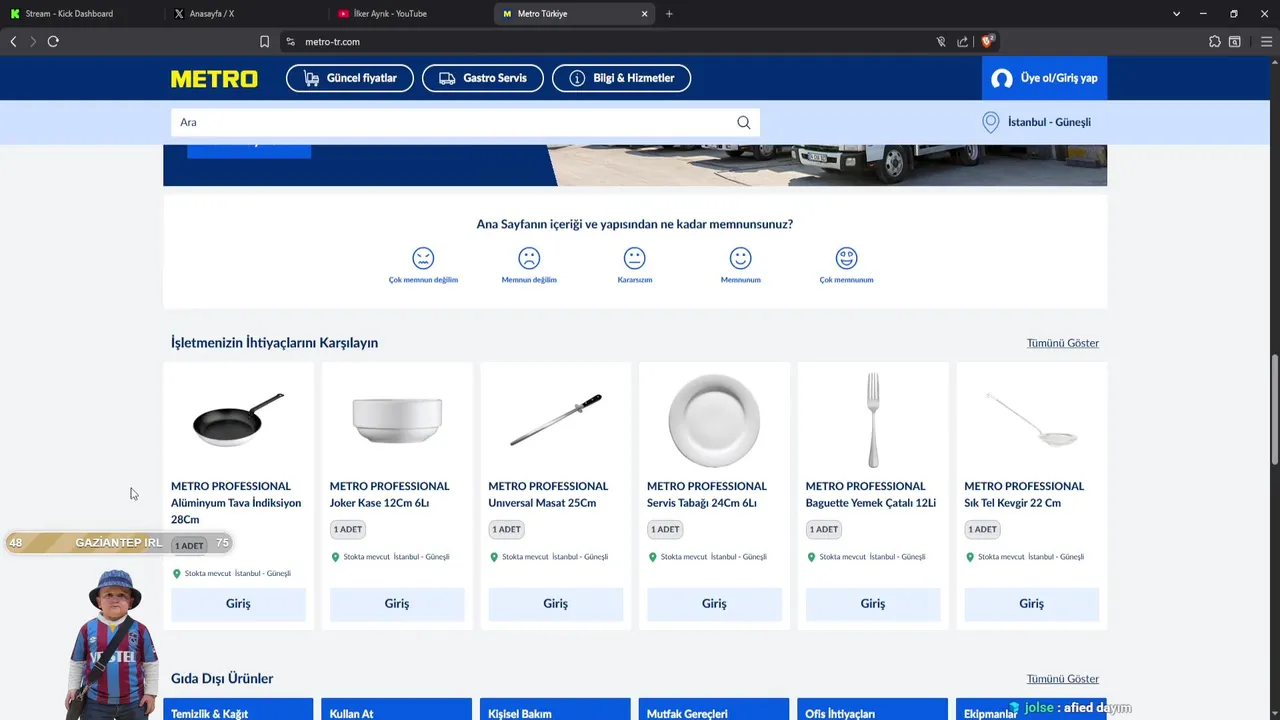Close the Metro Türkiye tab
Screen dimensions: 1280x720
(645, 14)
